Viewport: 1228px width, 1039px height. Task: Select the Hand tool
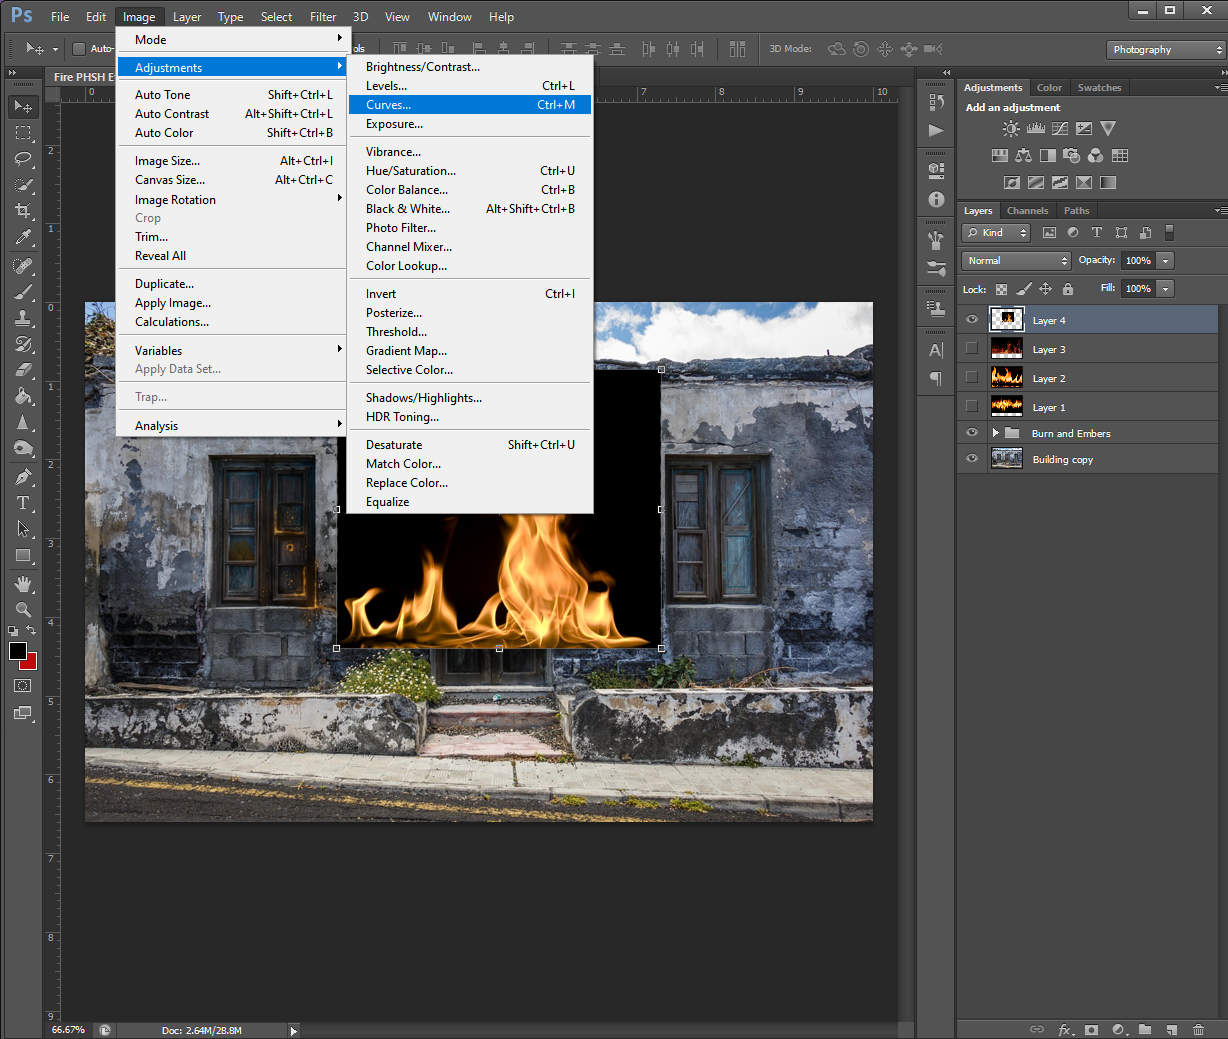pos(23,583)
